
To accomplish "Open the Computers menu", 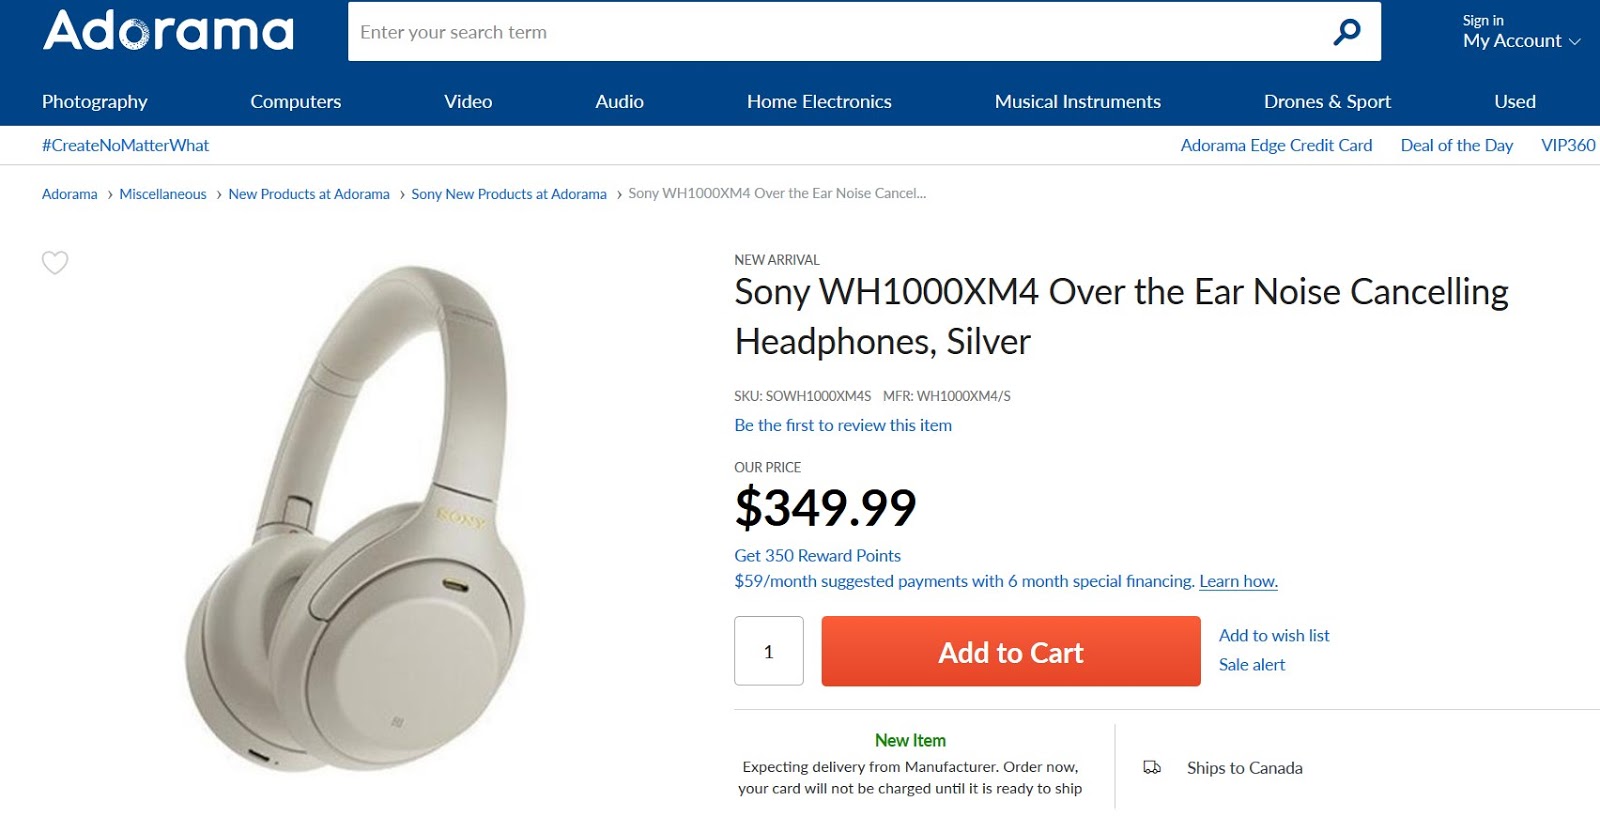I will pyautogui.click(x=295, y=101).
